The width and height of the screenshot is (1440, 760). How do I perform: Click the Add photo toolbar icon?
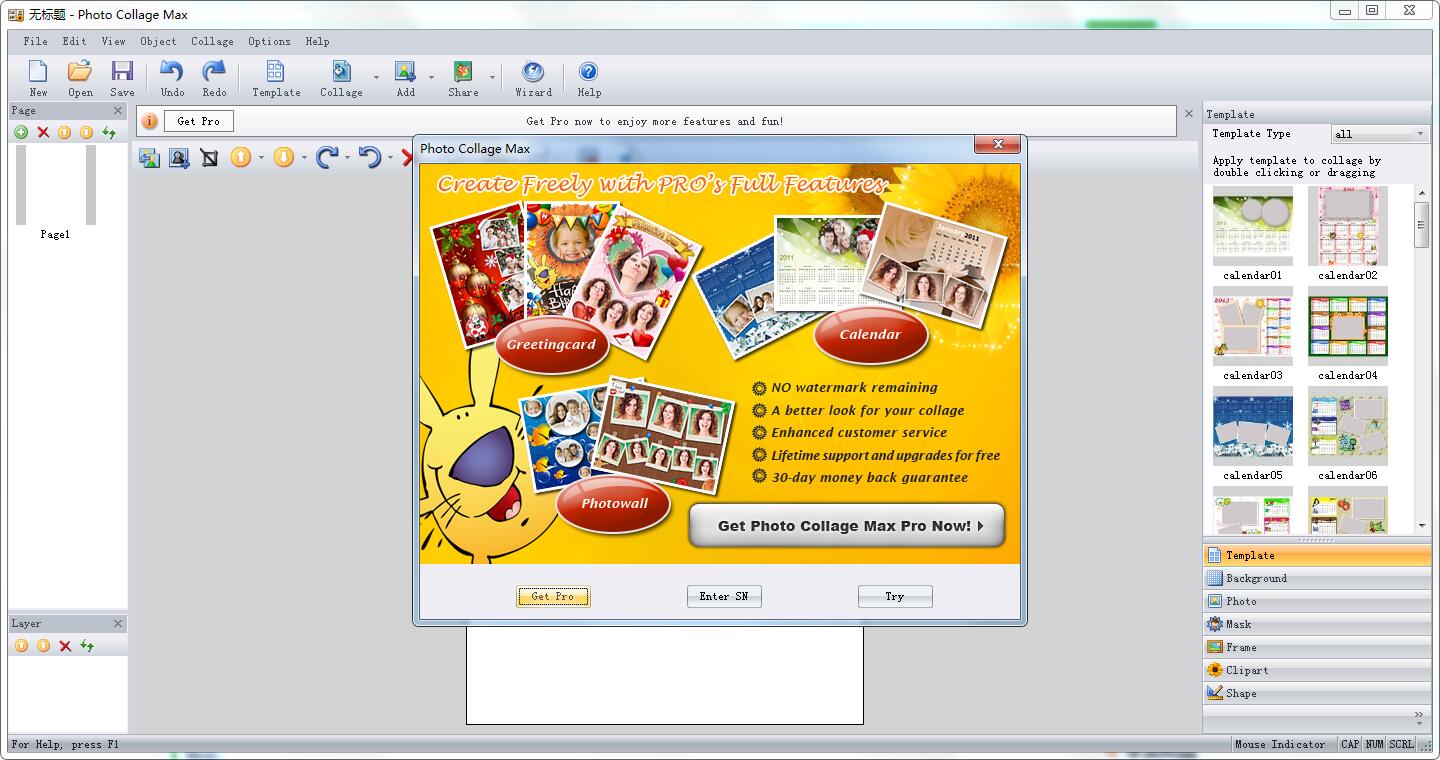tap(405, 72)
